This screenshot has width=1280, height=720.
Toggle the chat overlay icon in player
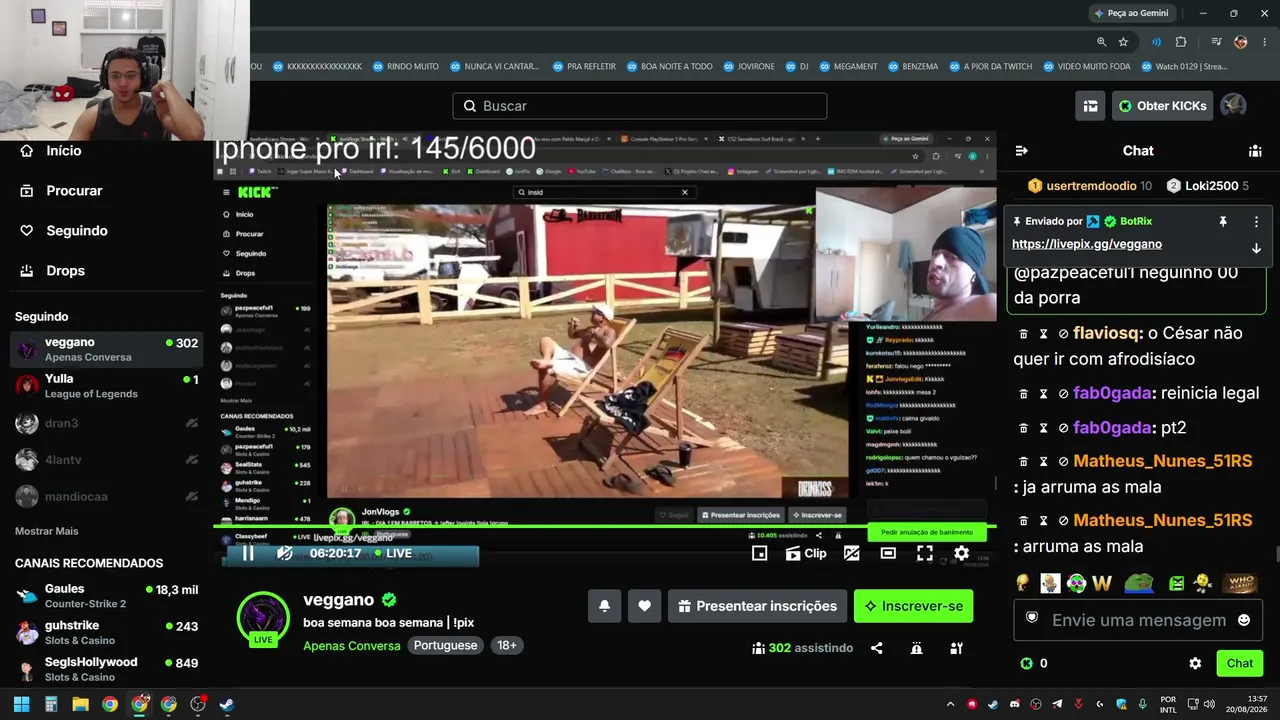click(x=852, y=553)
